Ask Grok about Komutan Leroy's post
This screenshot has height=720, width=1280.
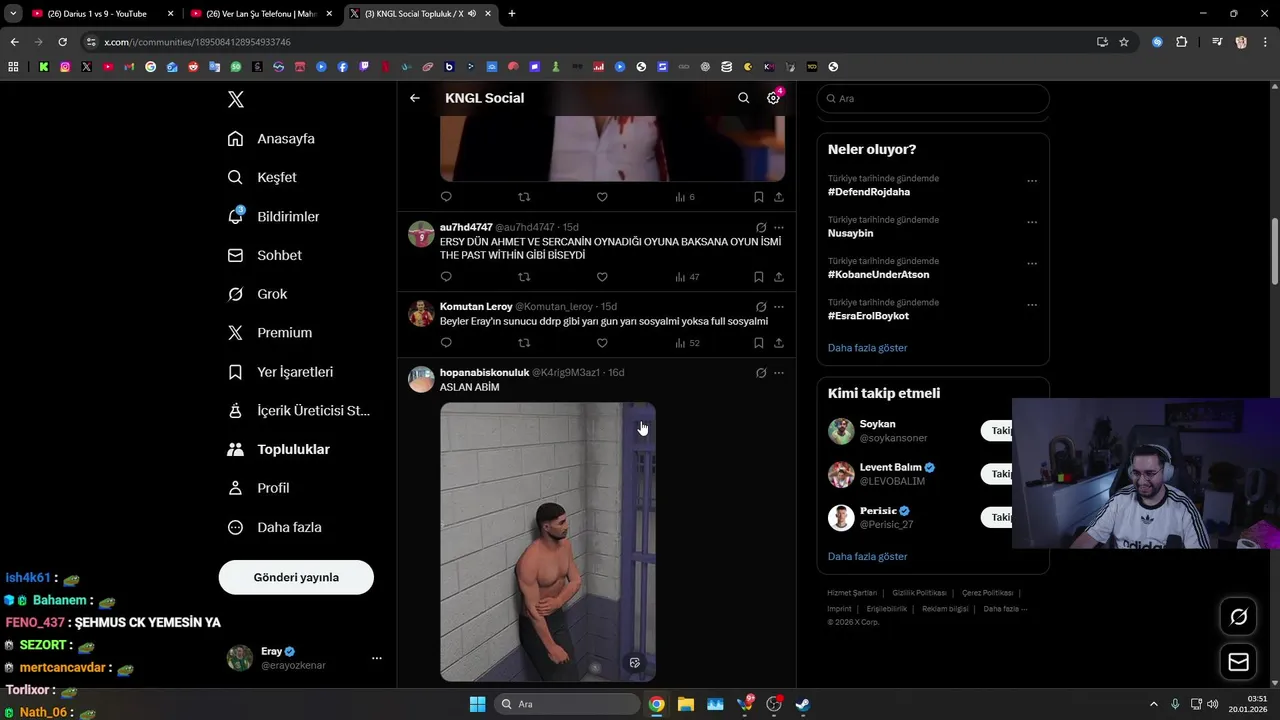761,307
